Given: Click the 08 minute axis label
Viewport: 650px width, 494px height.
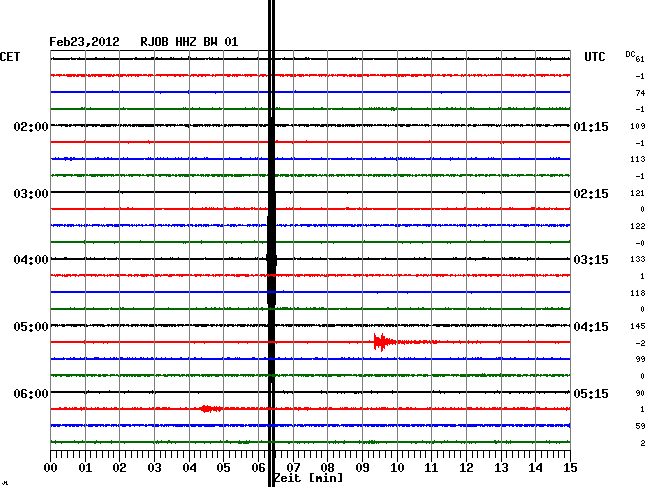Looking at the screenshot, I should tap(327, 468).
